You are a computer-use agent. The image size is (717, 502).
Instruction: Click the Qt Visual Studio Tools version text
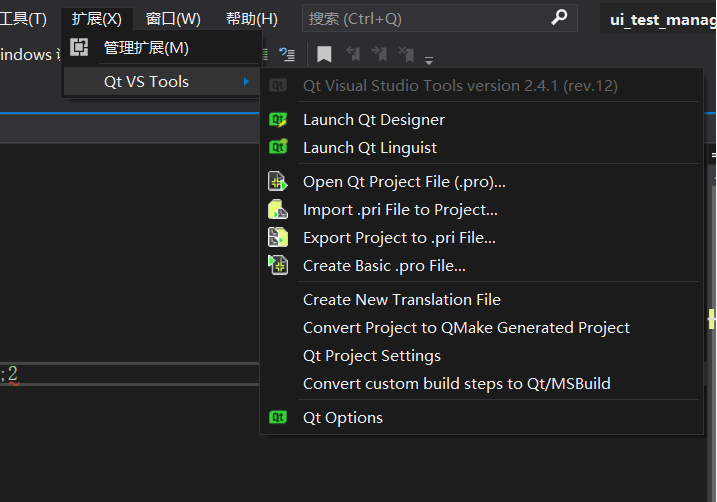coord(460,85)
